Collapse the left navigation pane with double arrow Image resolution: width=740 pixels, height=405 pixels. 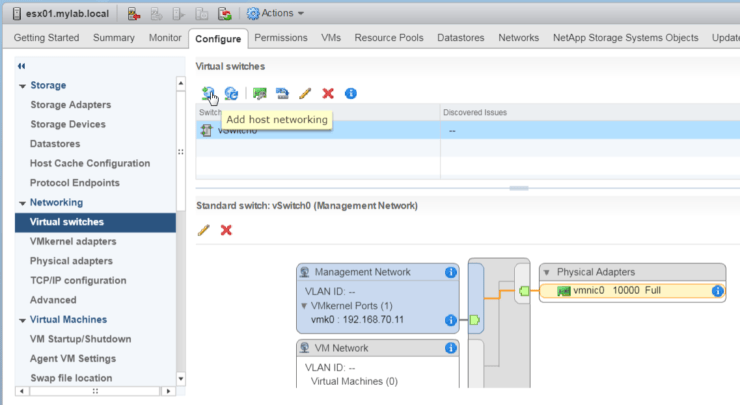[x=22, y=65]
